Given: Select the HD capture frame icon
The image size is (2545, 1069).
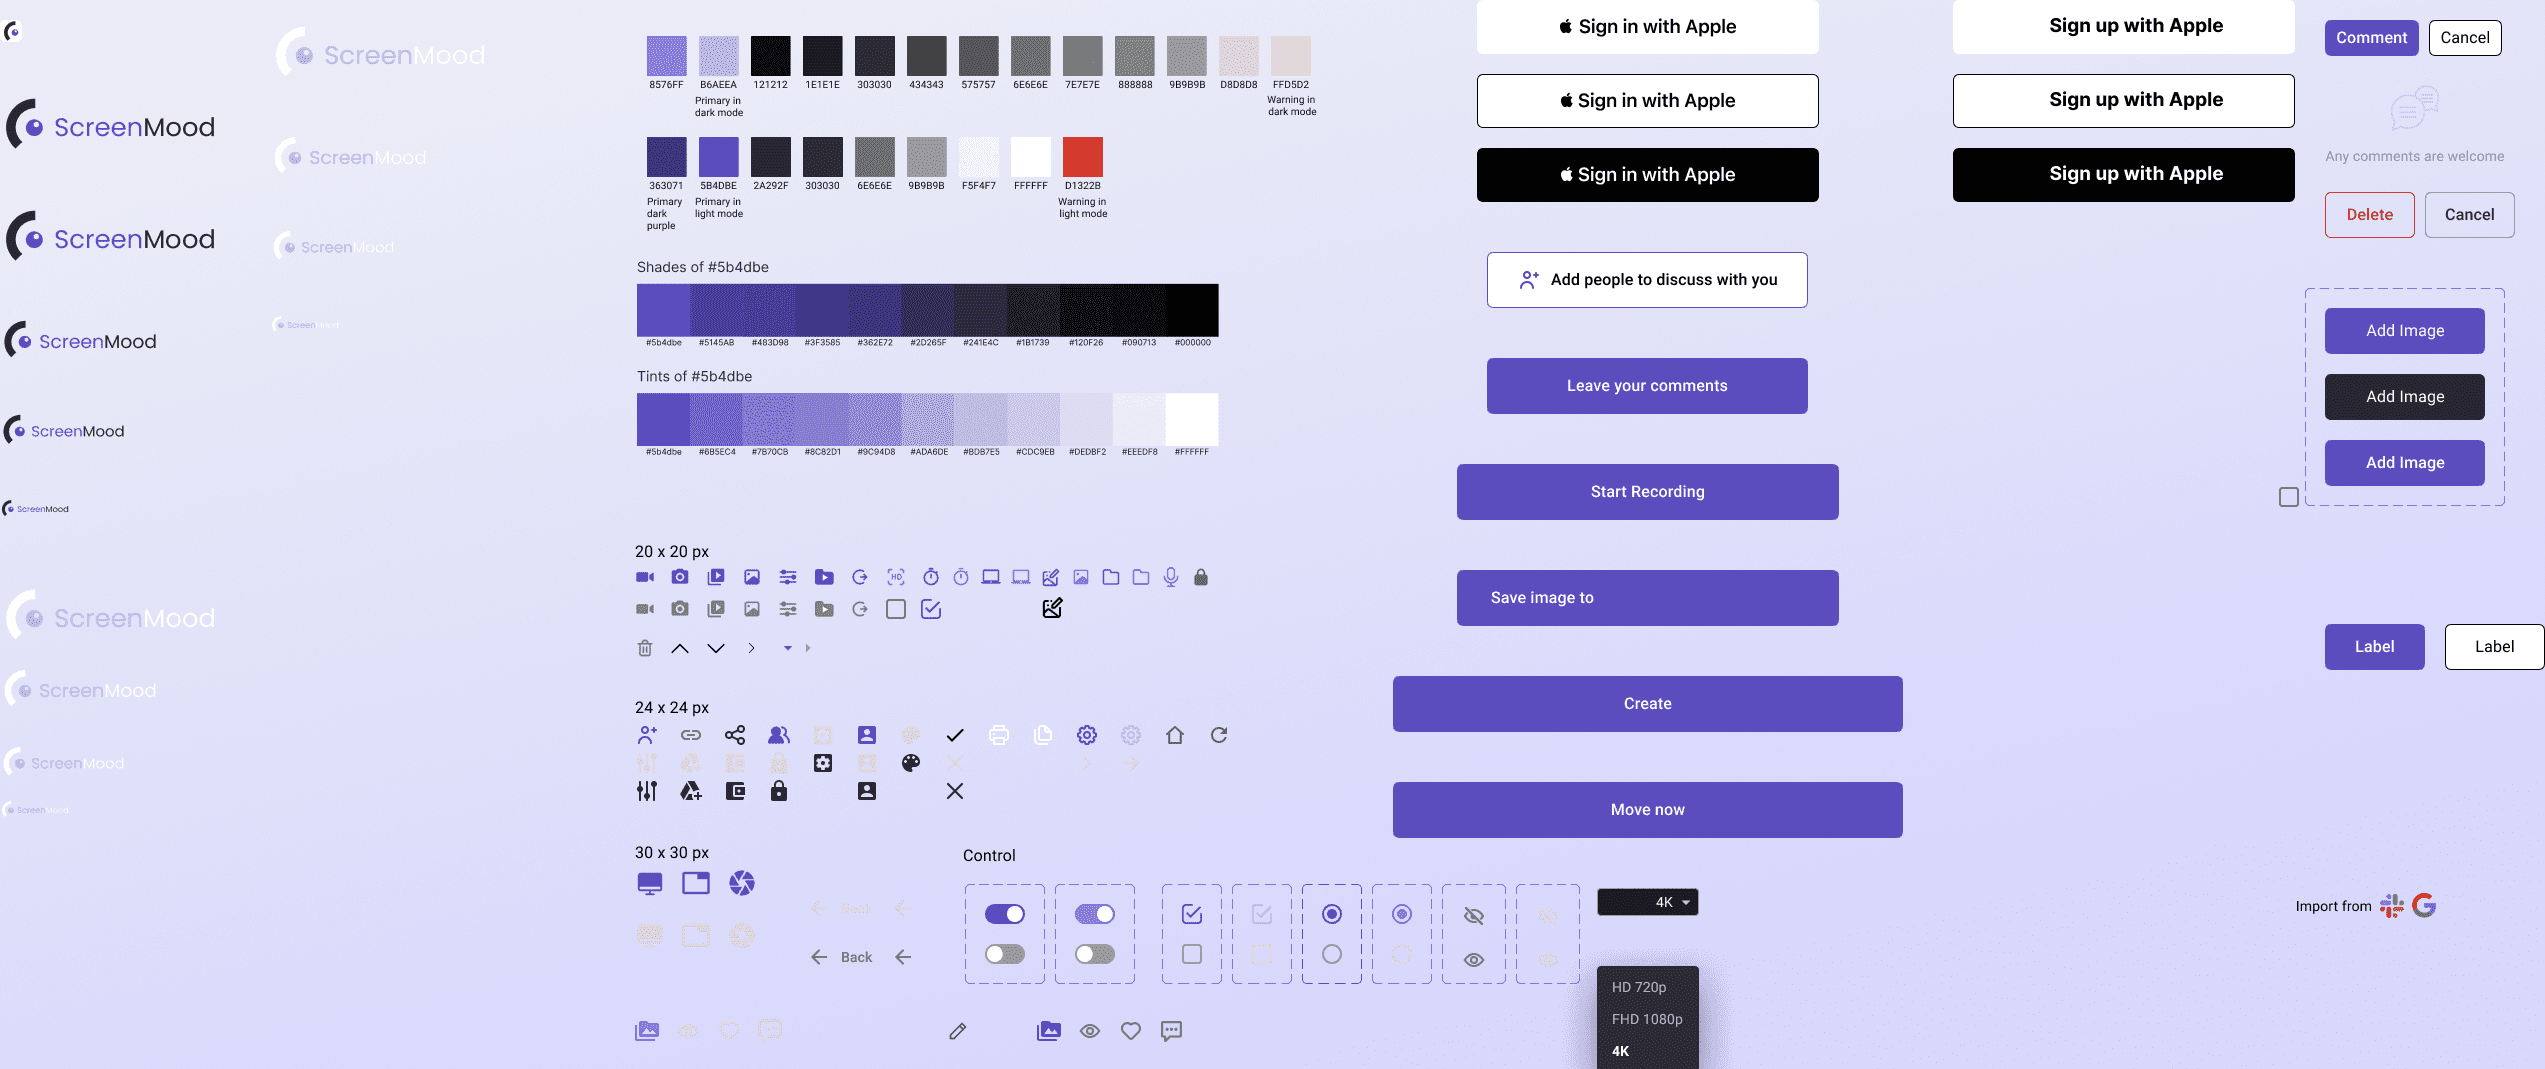Looking at the screenshot, I should tap(895, 577).
